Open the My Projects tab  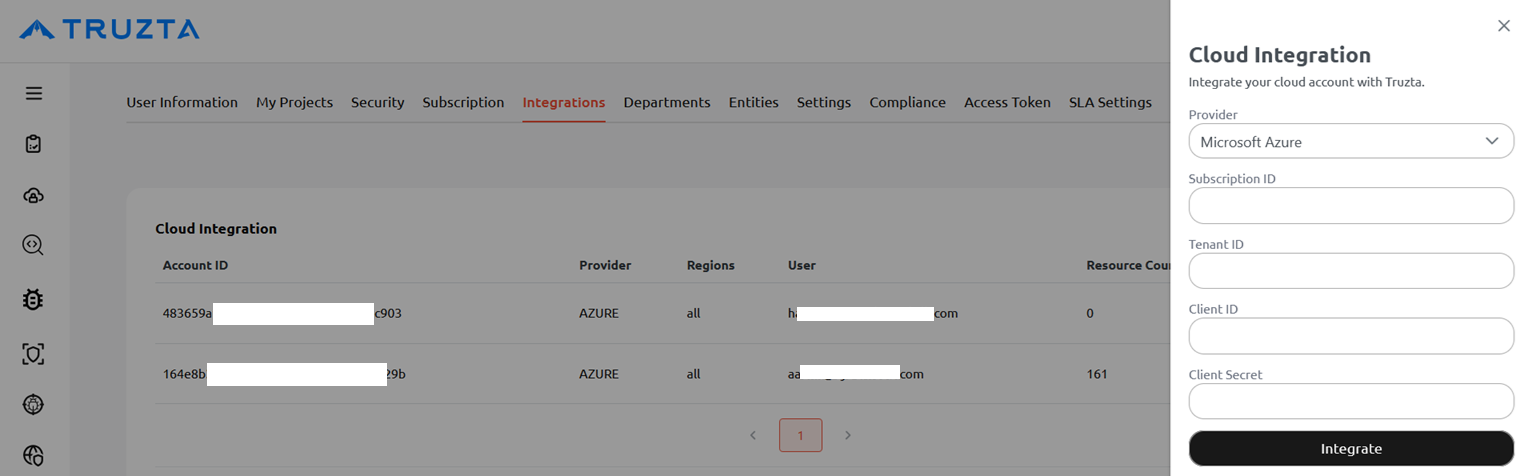point(294,102)
